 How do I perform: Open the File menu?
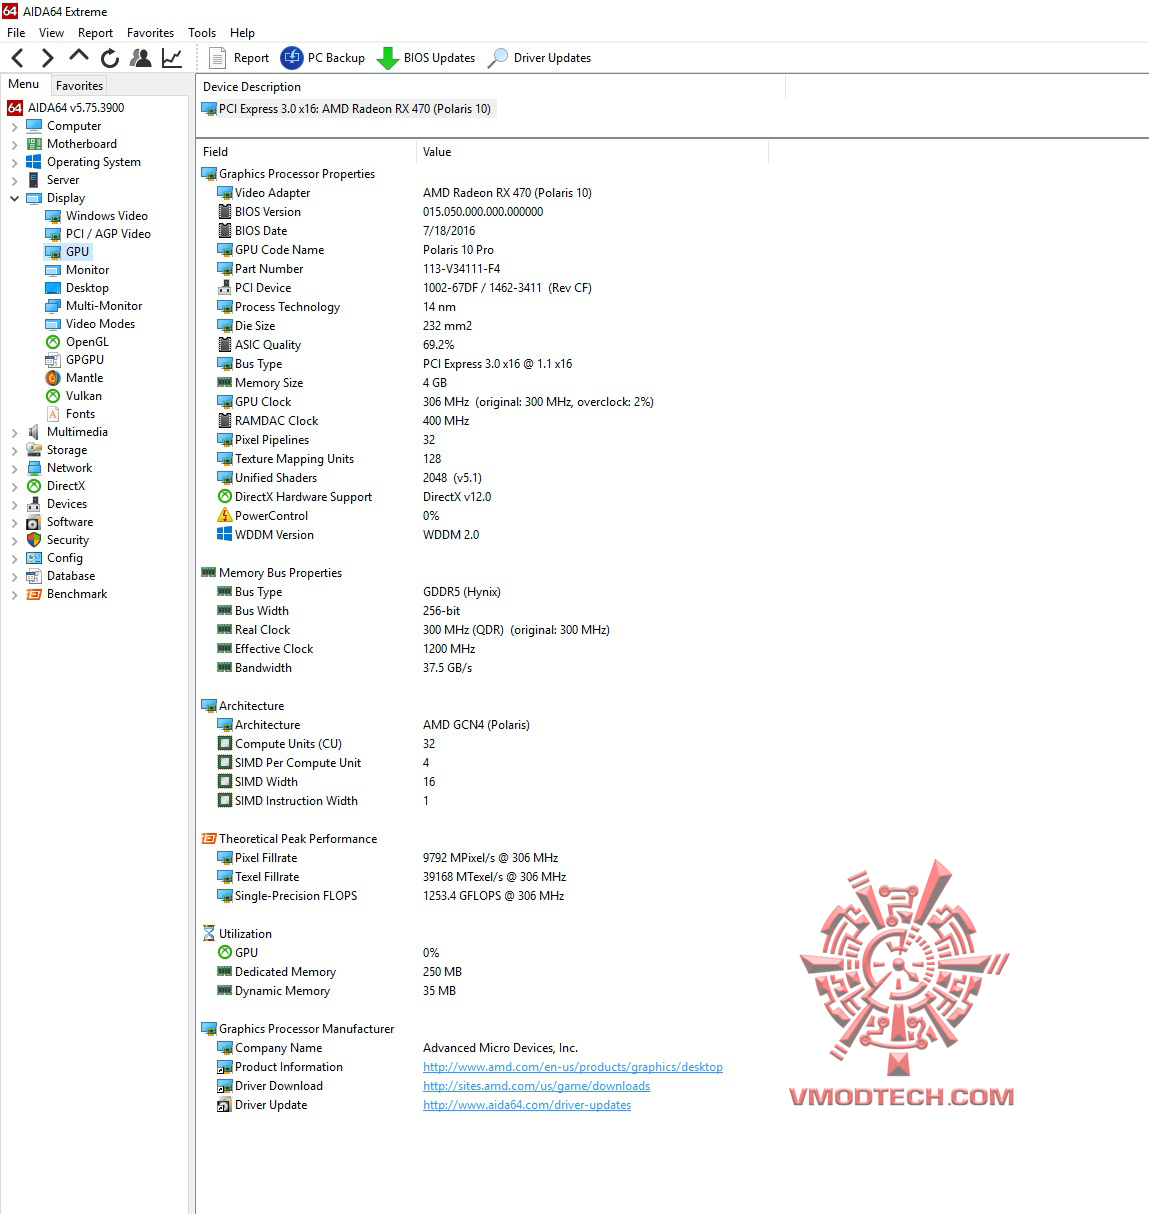pos(16,32)
